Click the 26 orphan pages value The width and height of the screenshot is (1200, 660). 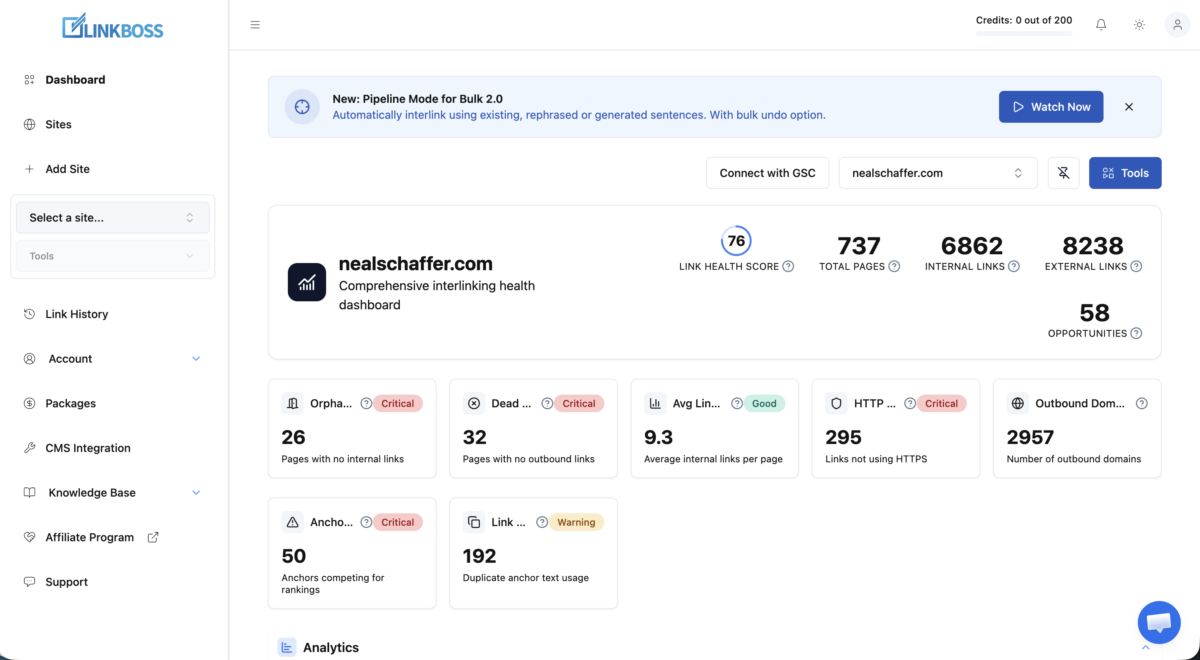coord(294,437)
